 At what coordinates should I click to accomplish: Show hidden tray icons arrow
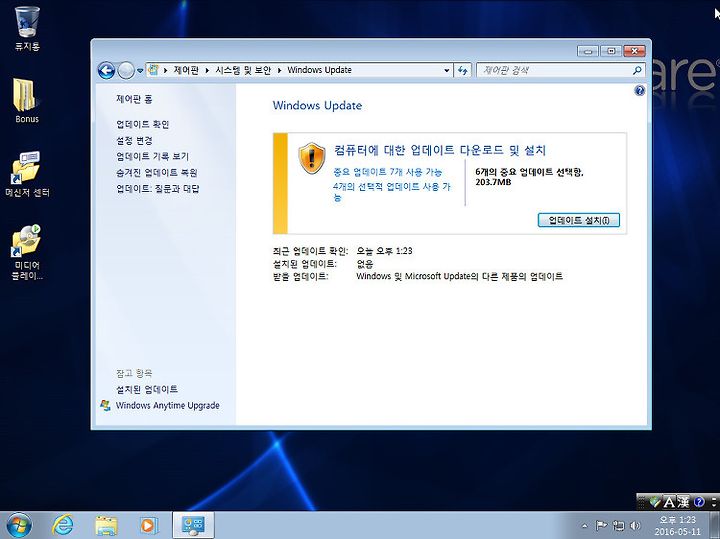point(585,526)
